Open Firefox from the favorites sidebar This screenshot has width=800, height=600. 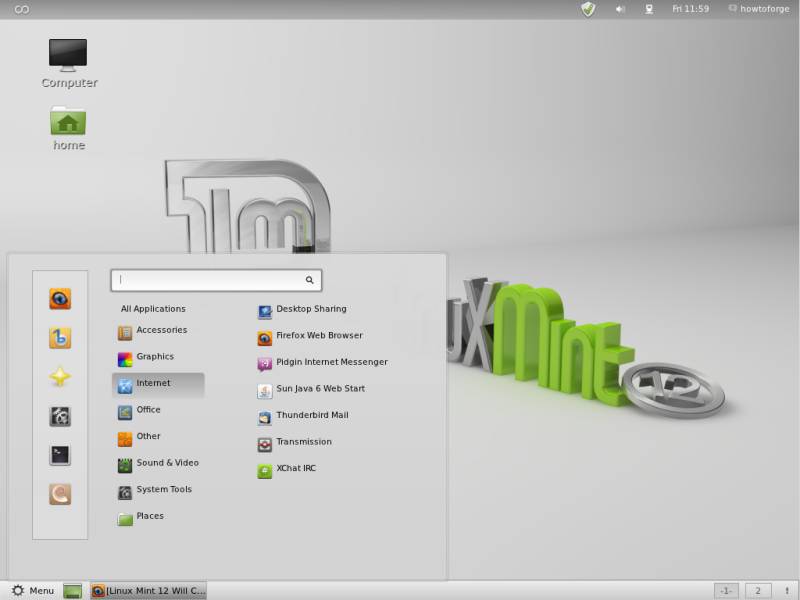click(60, 299)
